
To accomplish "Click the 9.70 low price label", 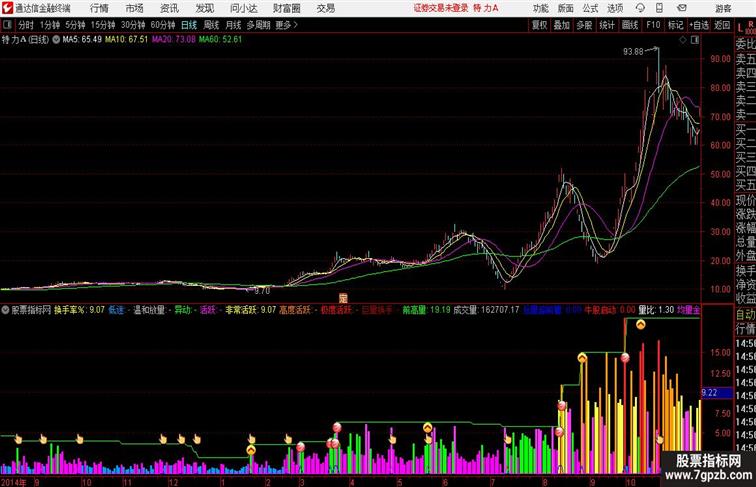I will click(262, 291).
